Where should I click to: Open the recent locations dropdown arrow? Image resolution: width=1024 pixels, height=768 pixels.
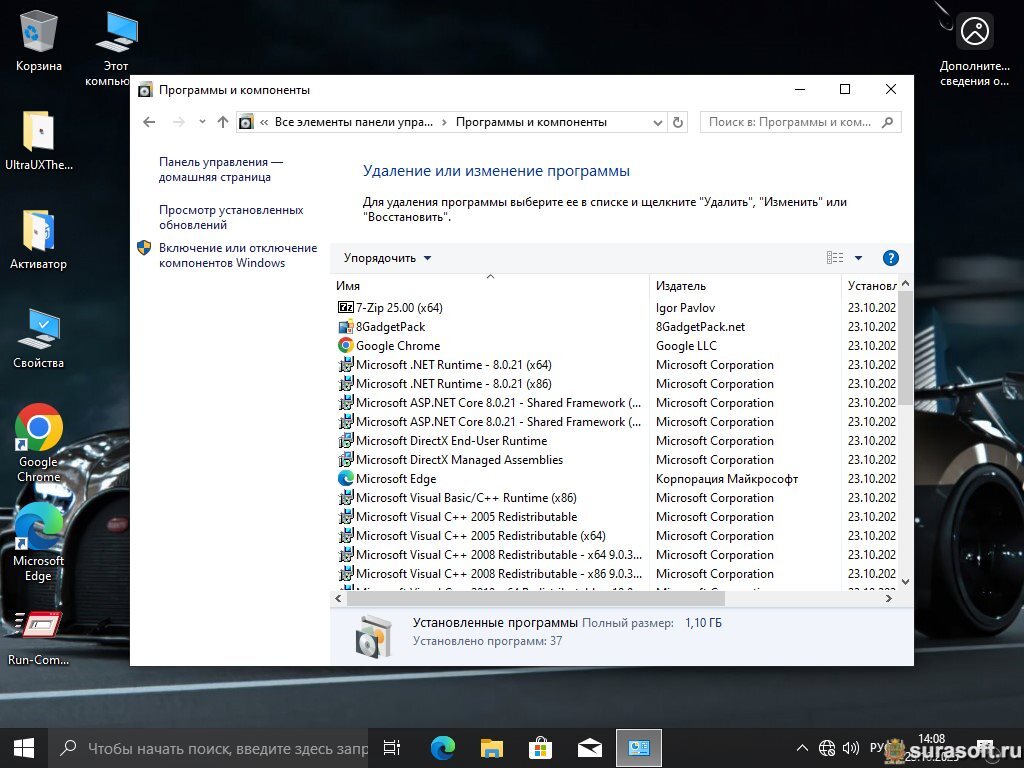(x=201, y=122)
